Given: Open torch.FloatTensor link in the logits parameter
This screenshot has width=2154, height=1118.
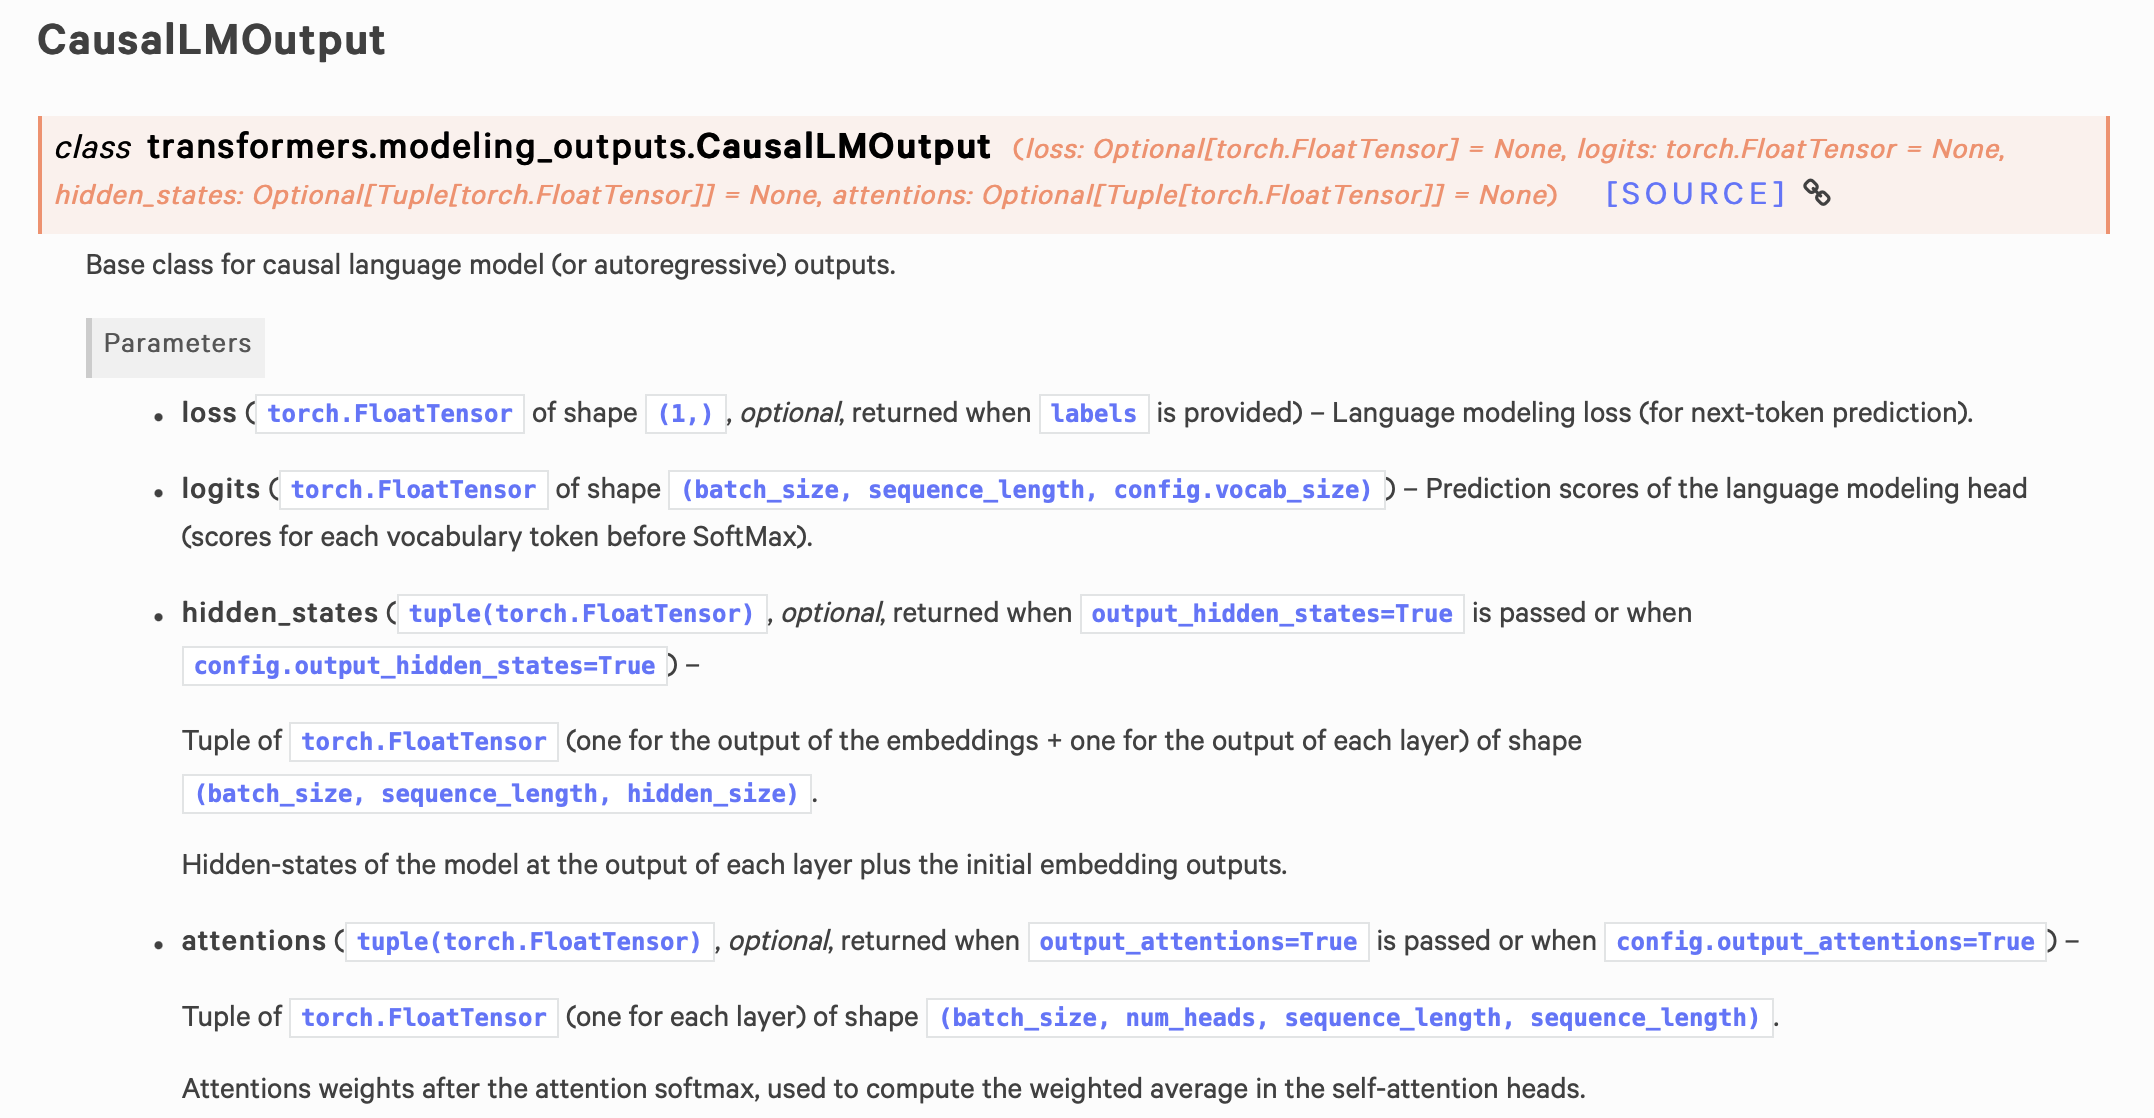Looking at the screenshot, I should [x=412, y=489].
